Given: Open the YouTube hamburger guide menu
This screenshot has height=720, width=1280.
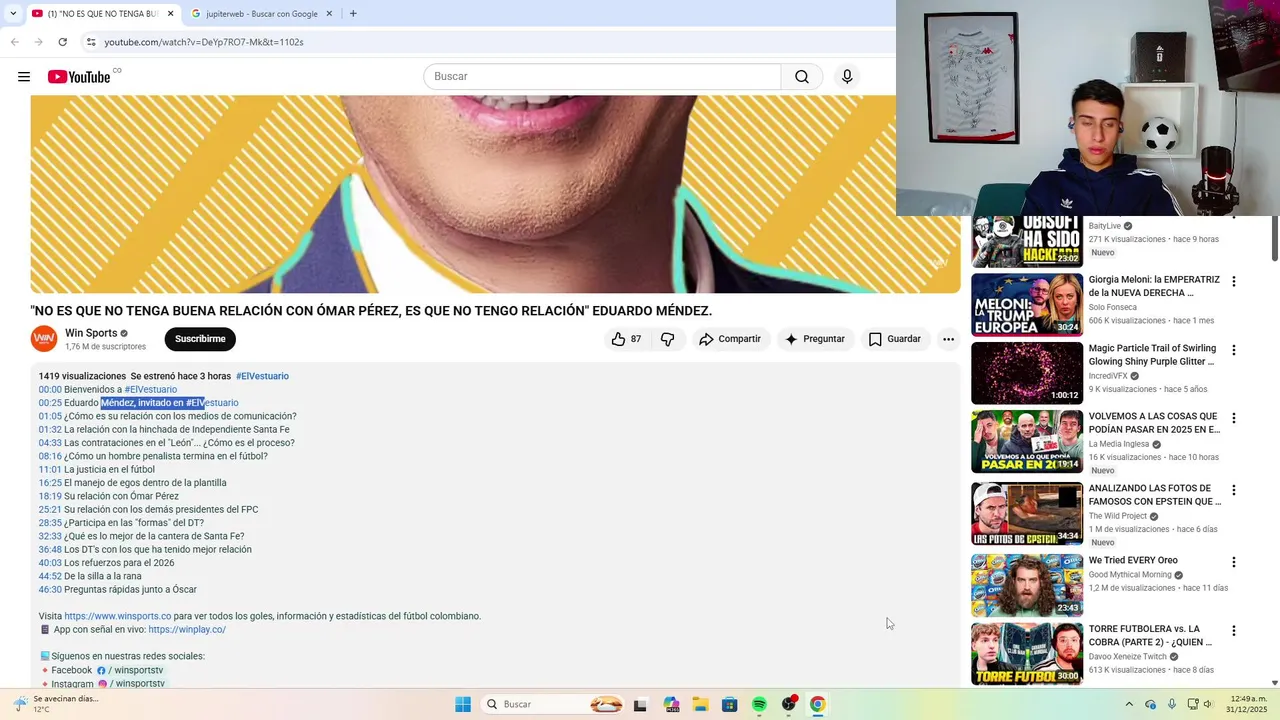Looking at the screenshot, I should tap(24, 77).
